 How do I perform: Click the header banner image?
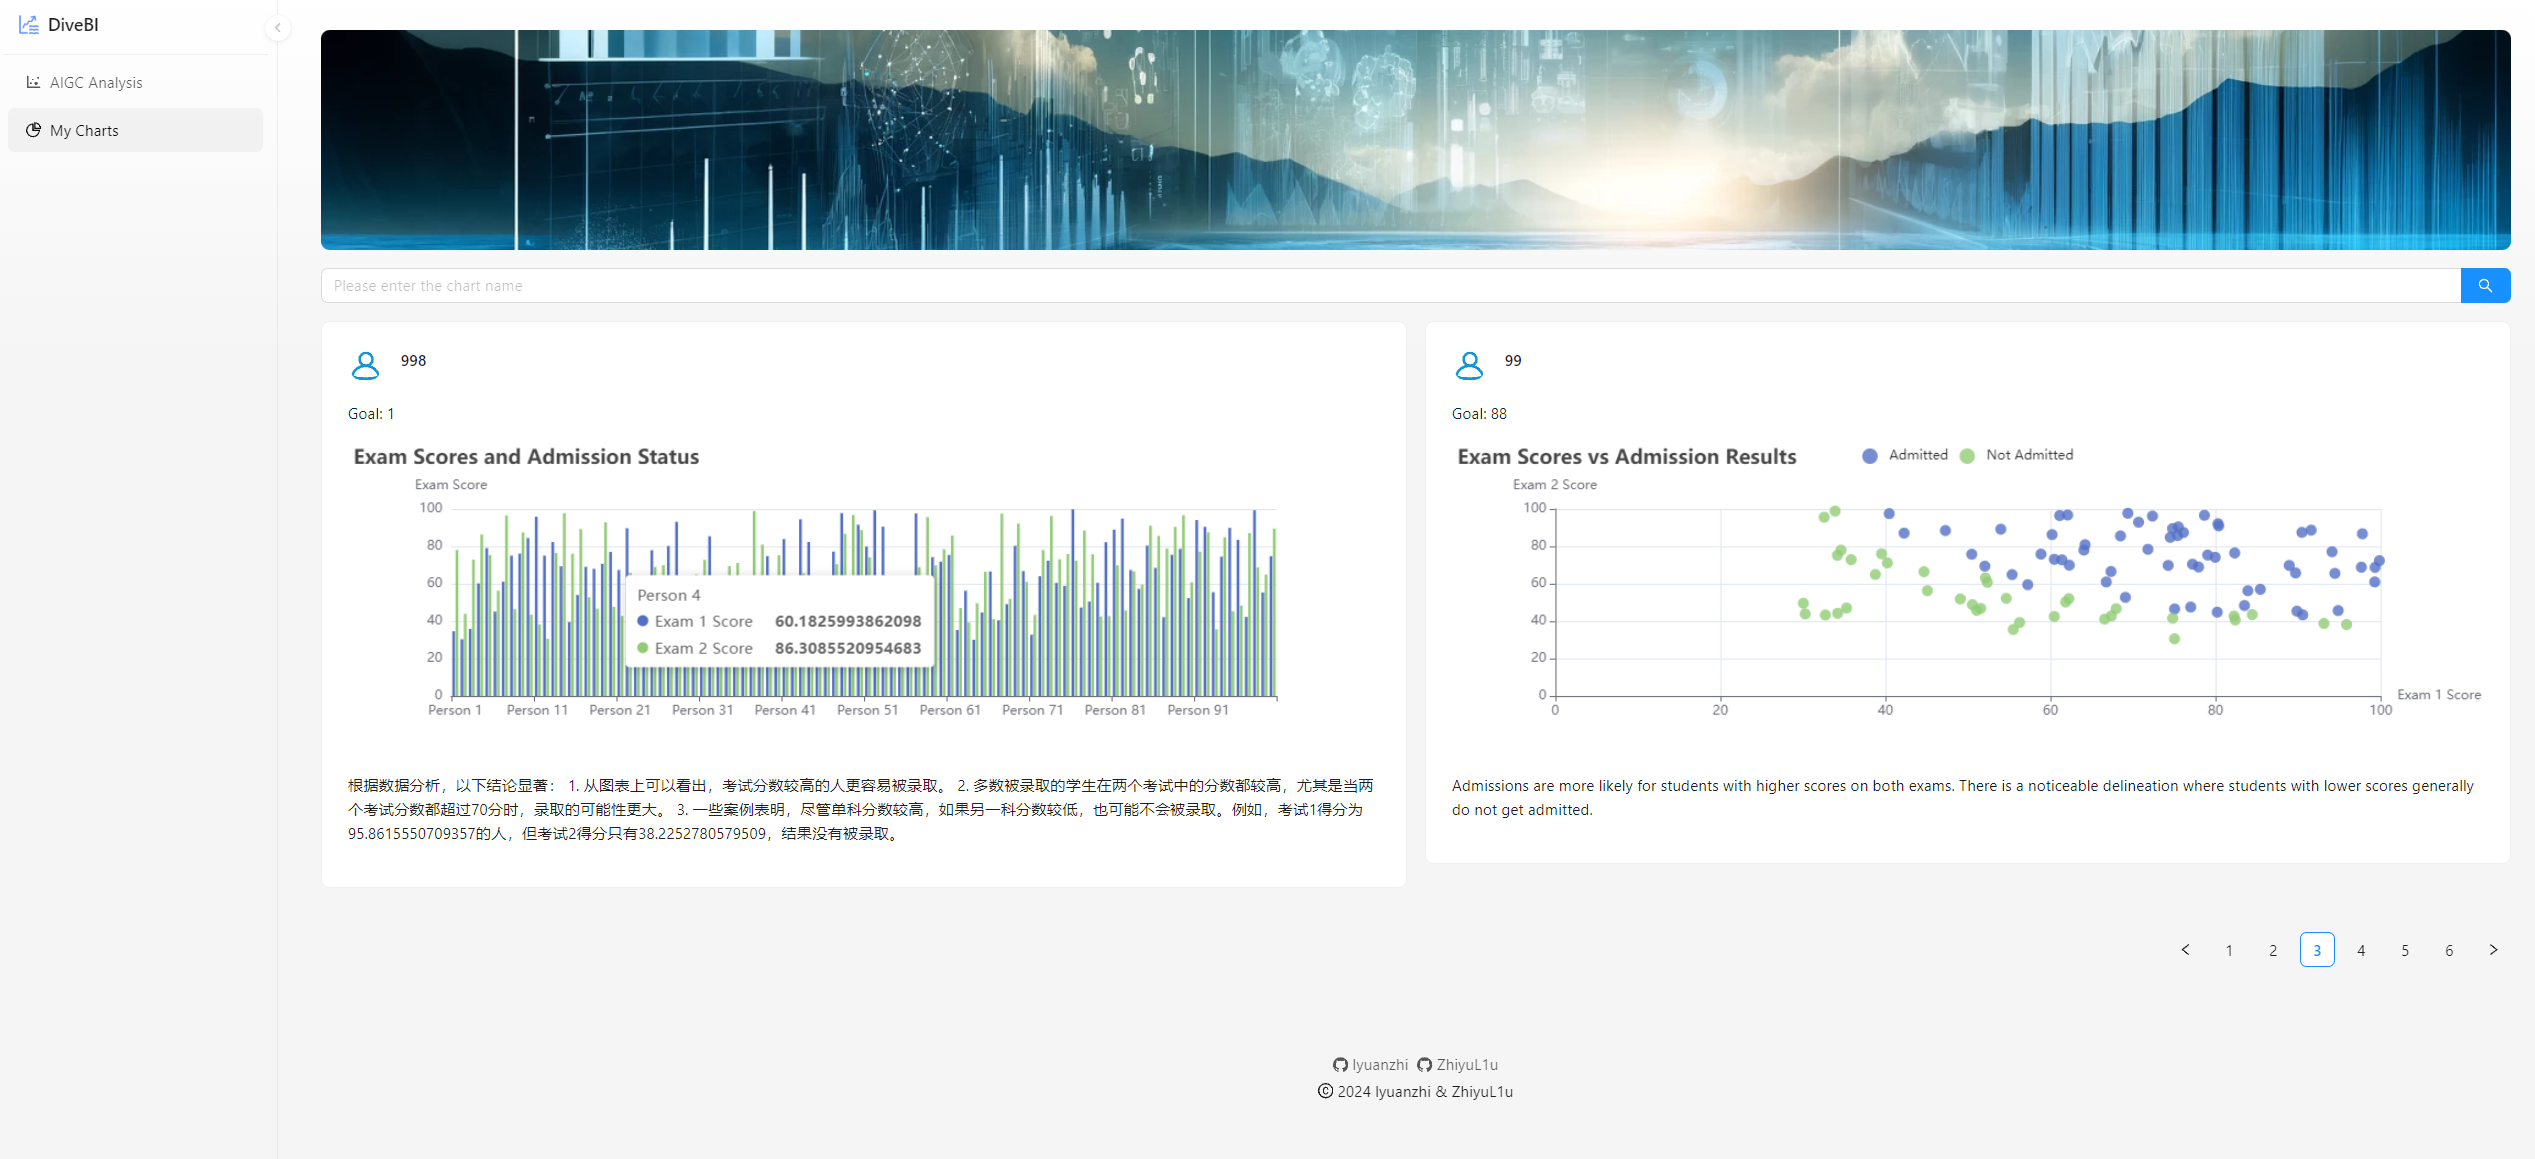(x=1415, y=140)
